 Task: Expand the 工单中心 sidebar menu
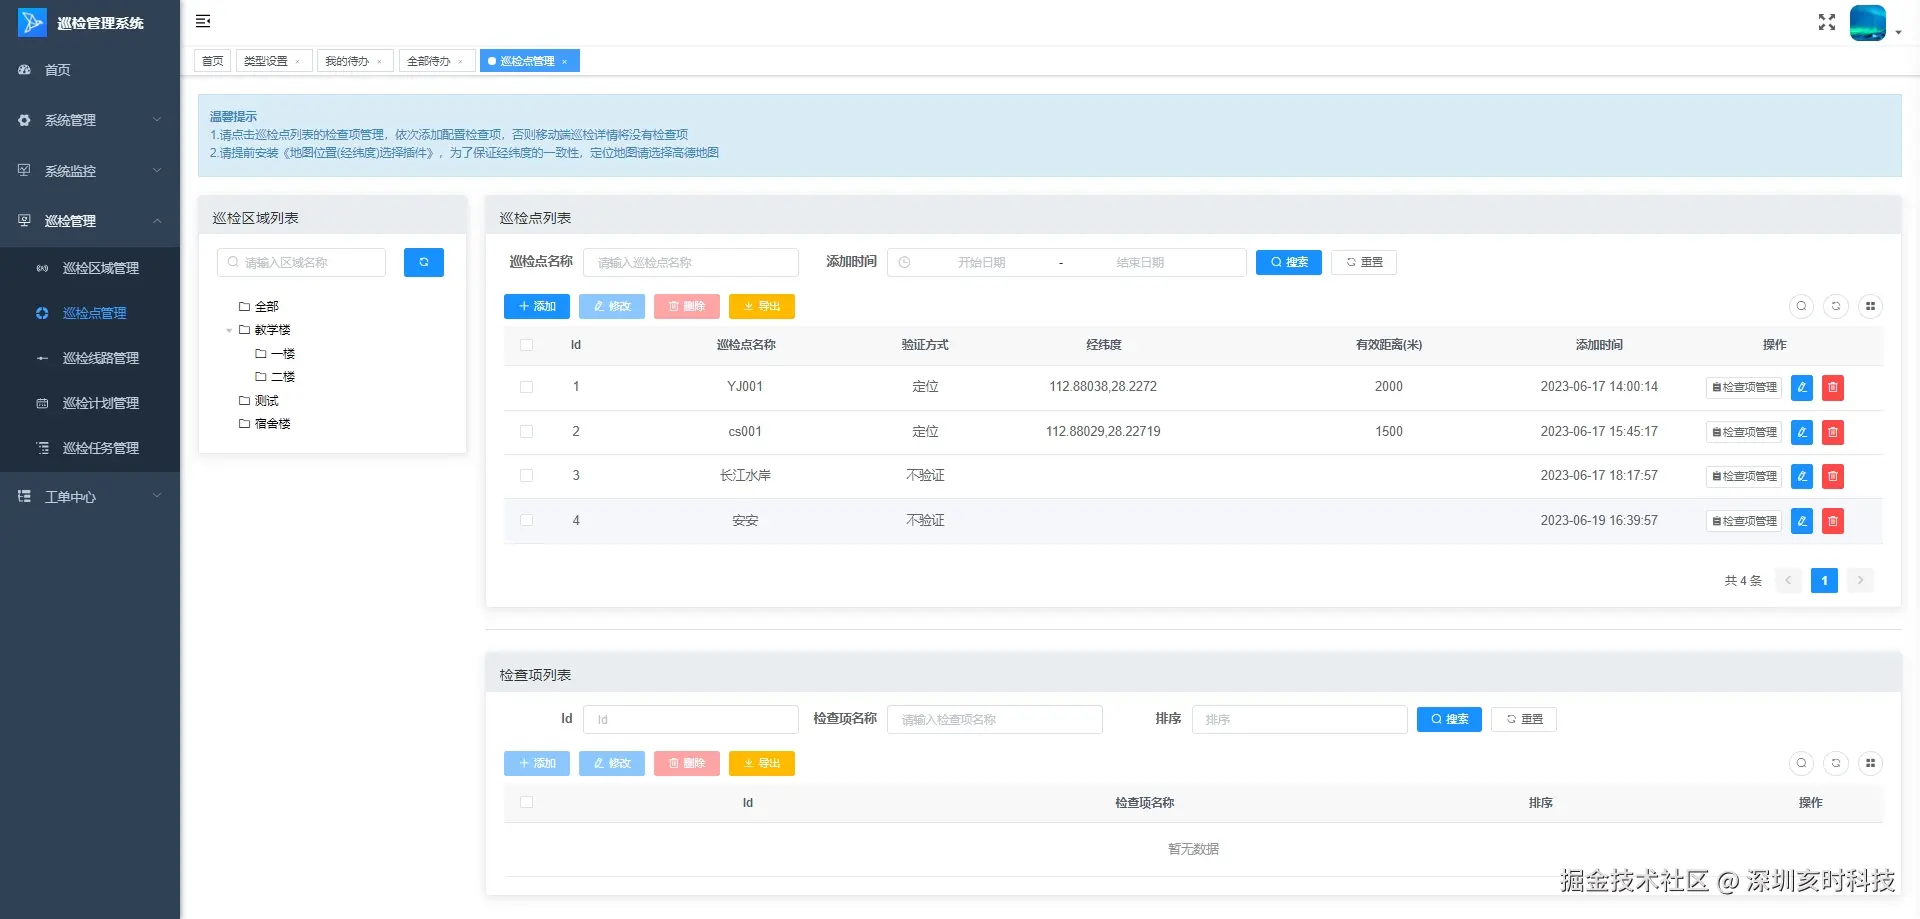pyautogui.click(x=90, y=496)
